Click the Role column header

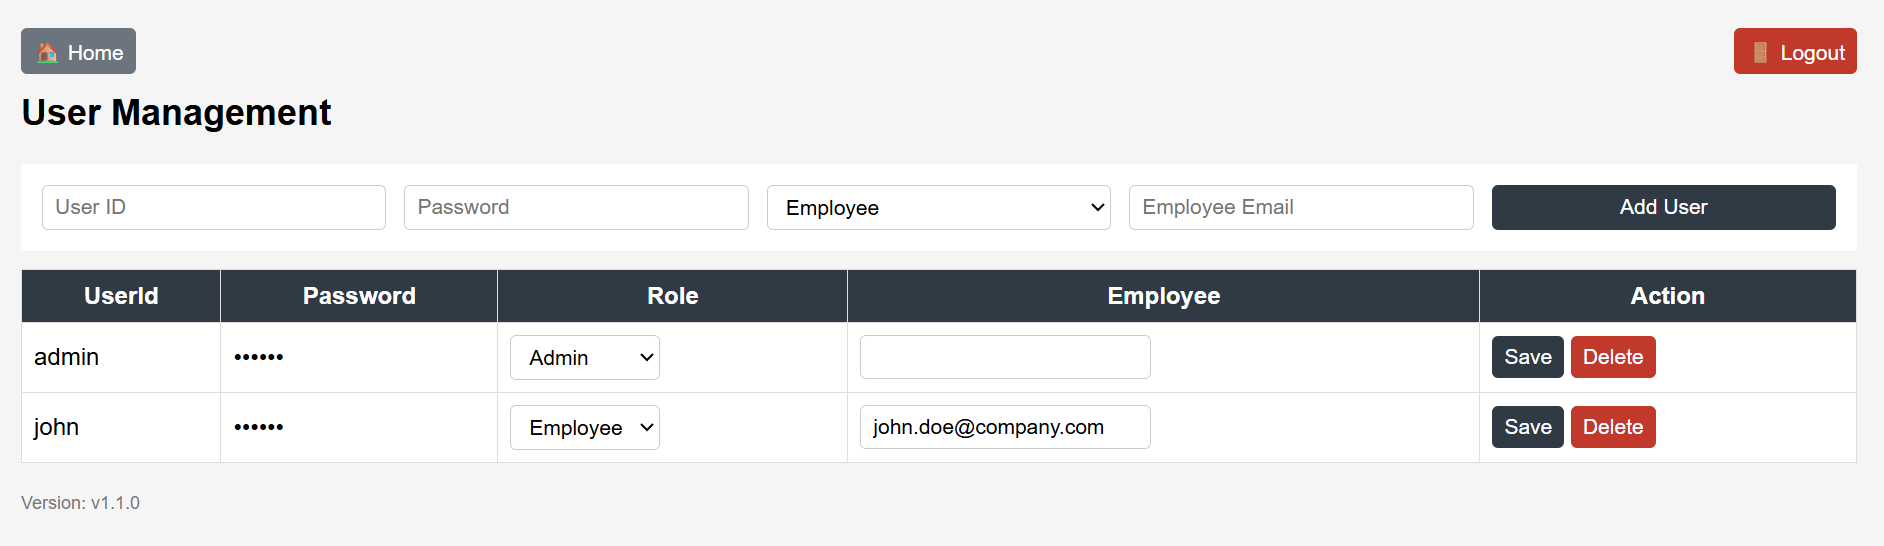coord(672,296)
